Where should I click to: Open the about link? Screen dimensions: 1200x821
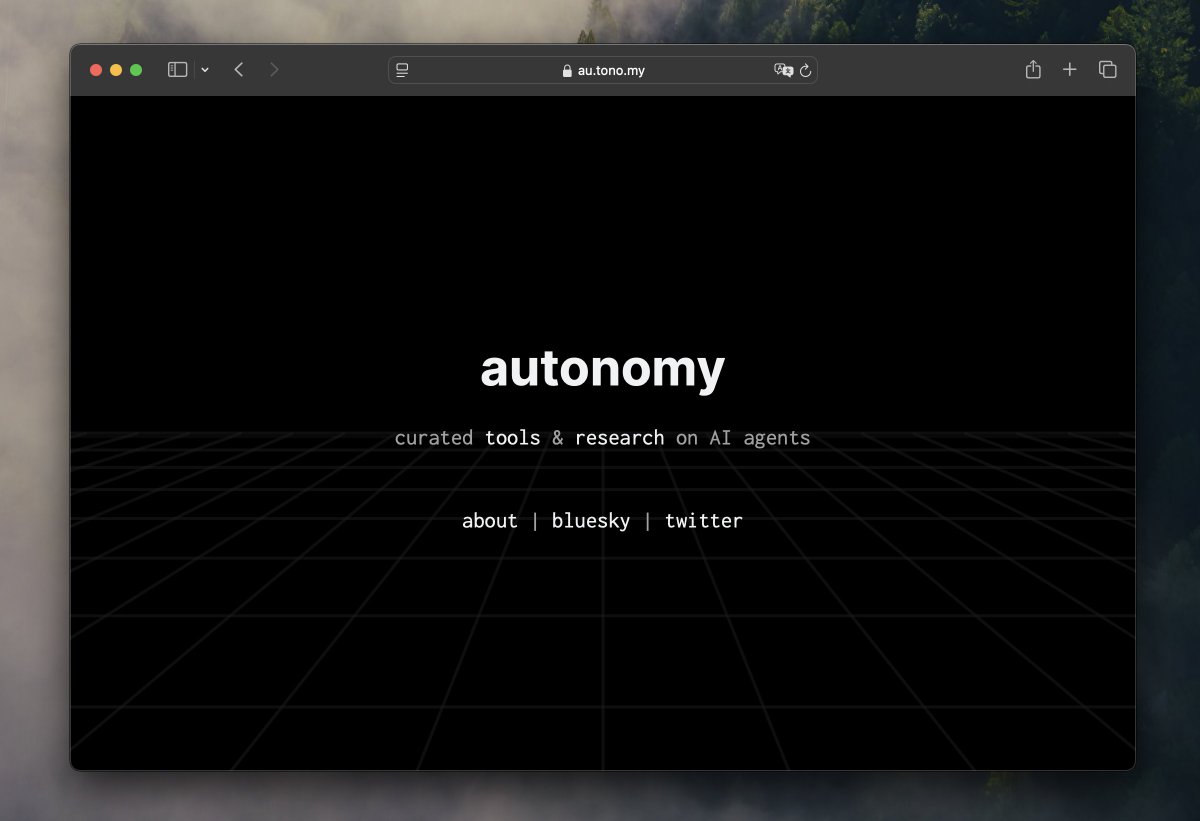click(490, 521)
